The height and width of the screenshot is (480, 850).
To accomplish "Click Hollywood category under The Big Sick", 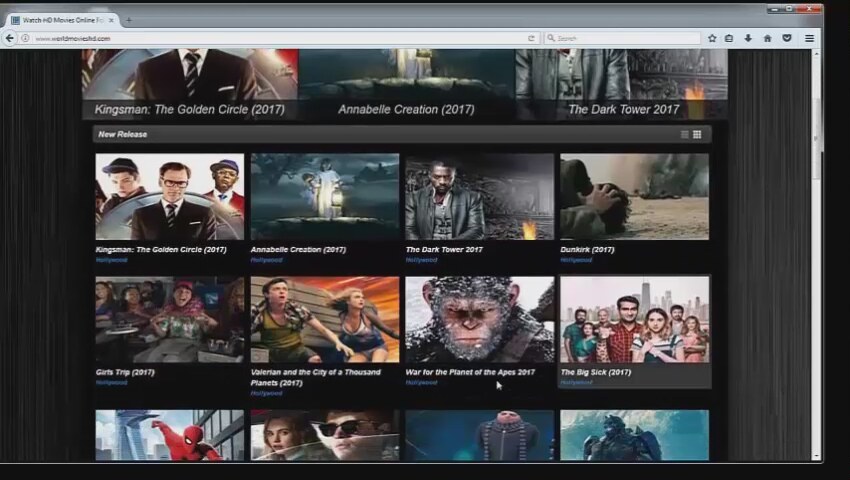I will click(x=576, y=382).
